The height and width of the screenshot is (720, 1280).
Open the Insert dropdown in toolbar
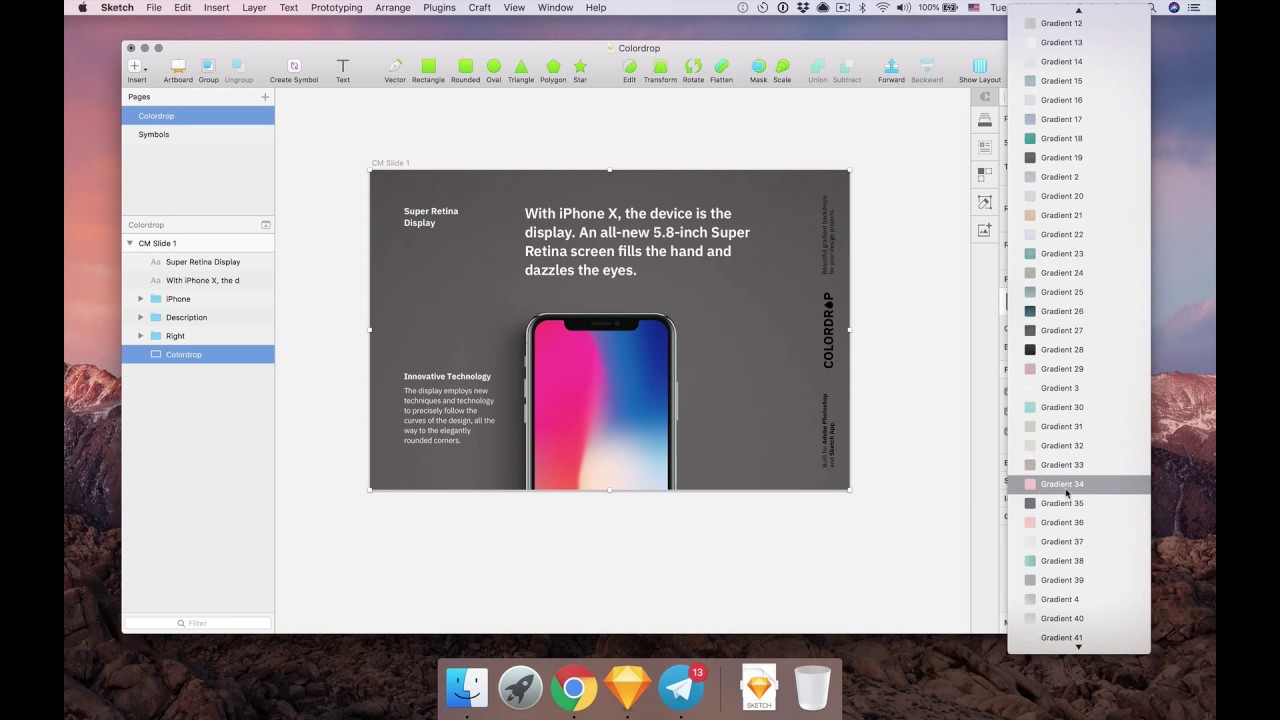click(x=137, y=67)
